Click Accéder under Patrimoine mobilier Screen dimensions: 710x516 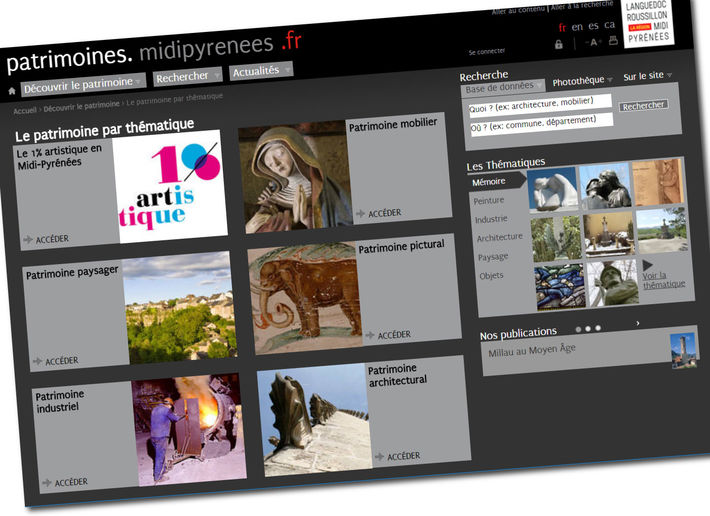379,213
